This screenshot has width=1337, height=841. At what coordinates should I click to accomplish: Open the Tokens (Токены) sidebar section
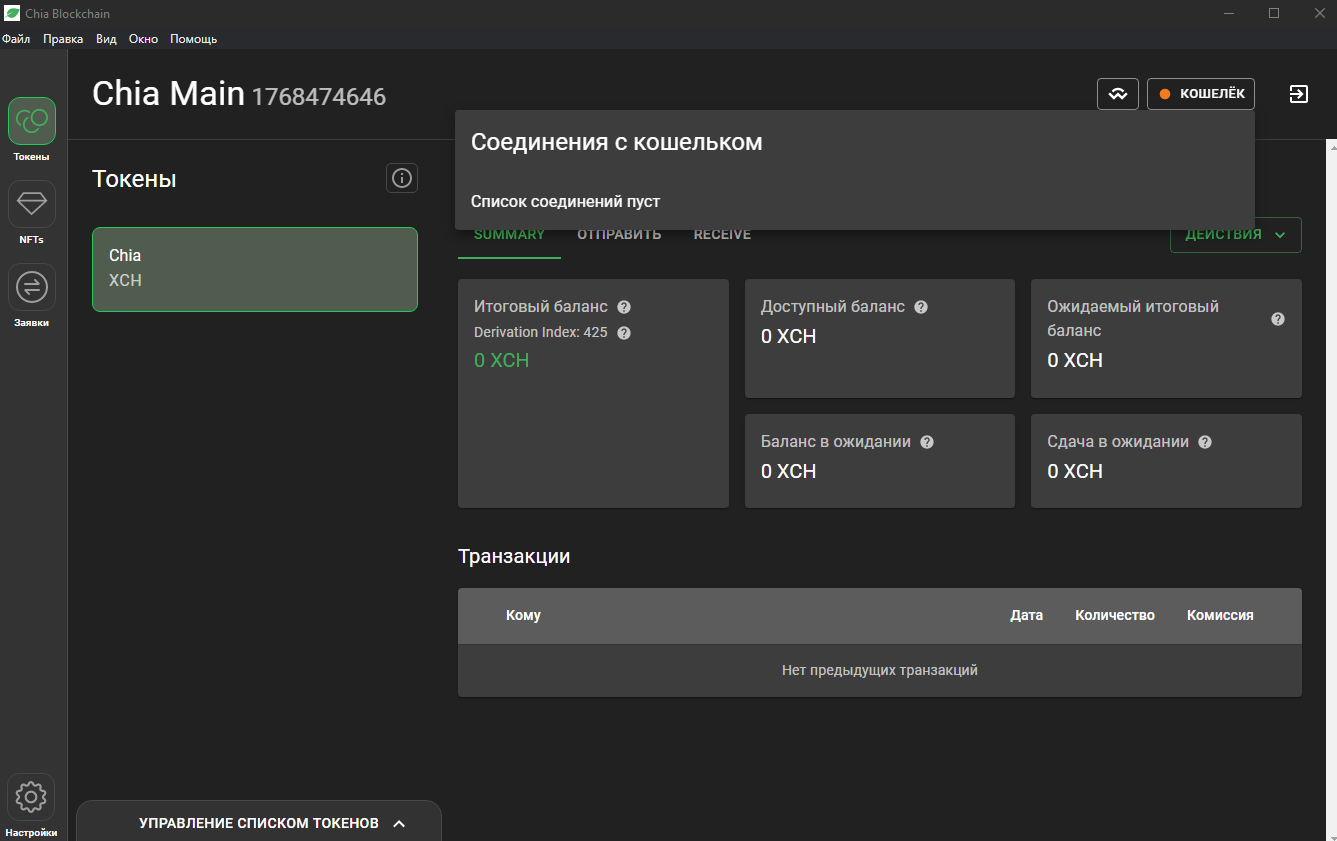point(32,121)
